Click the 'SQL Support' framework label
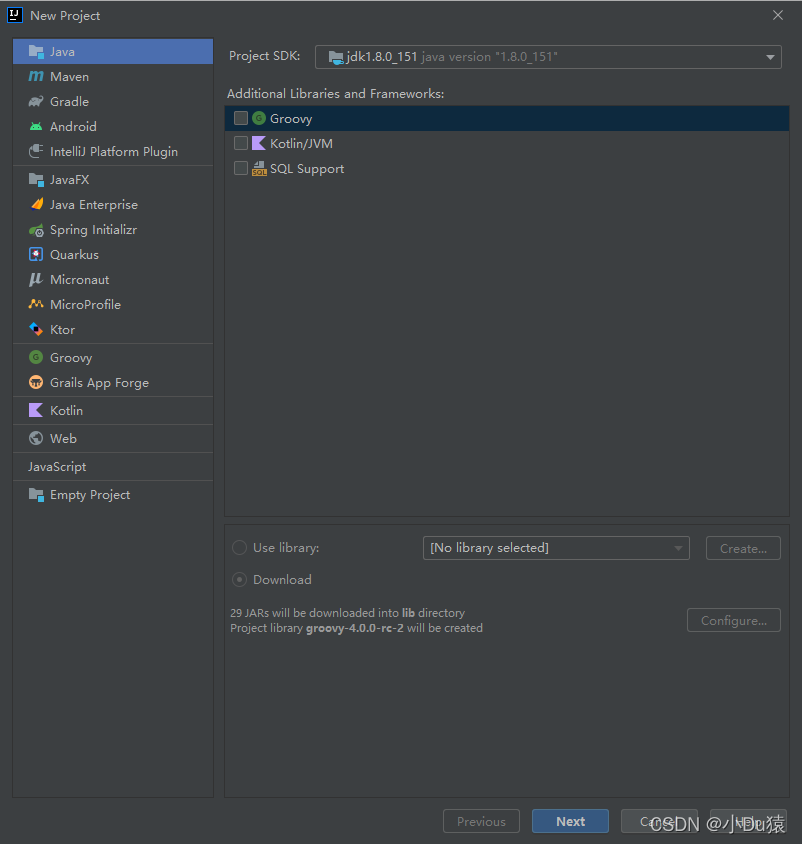 pyautogui.click(x=307, y=169)
